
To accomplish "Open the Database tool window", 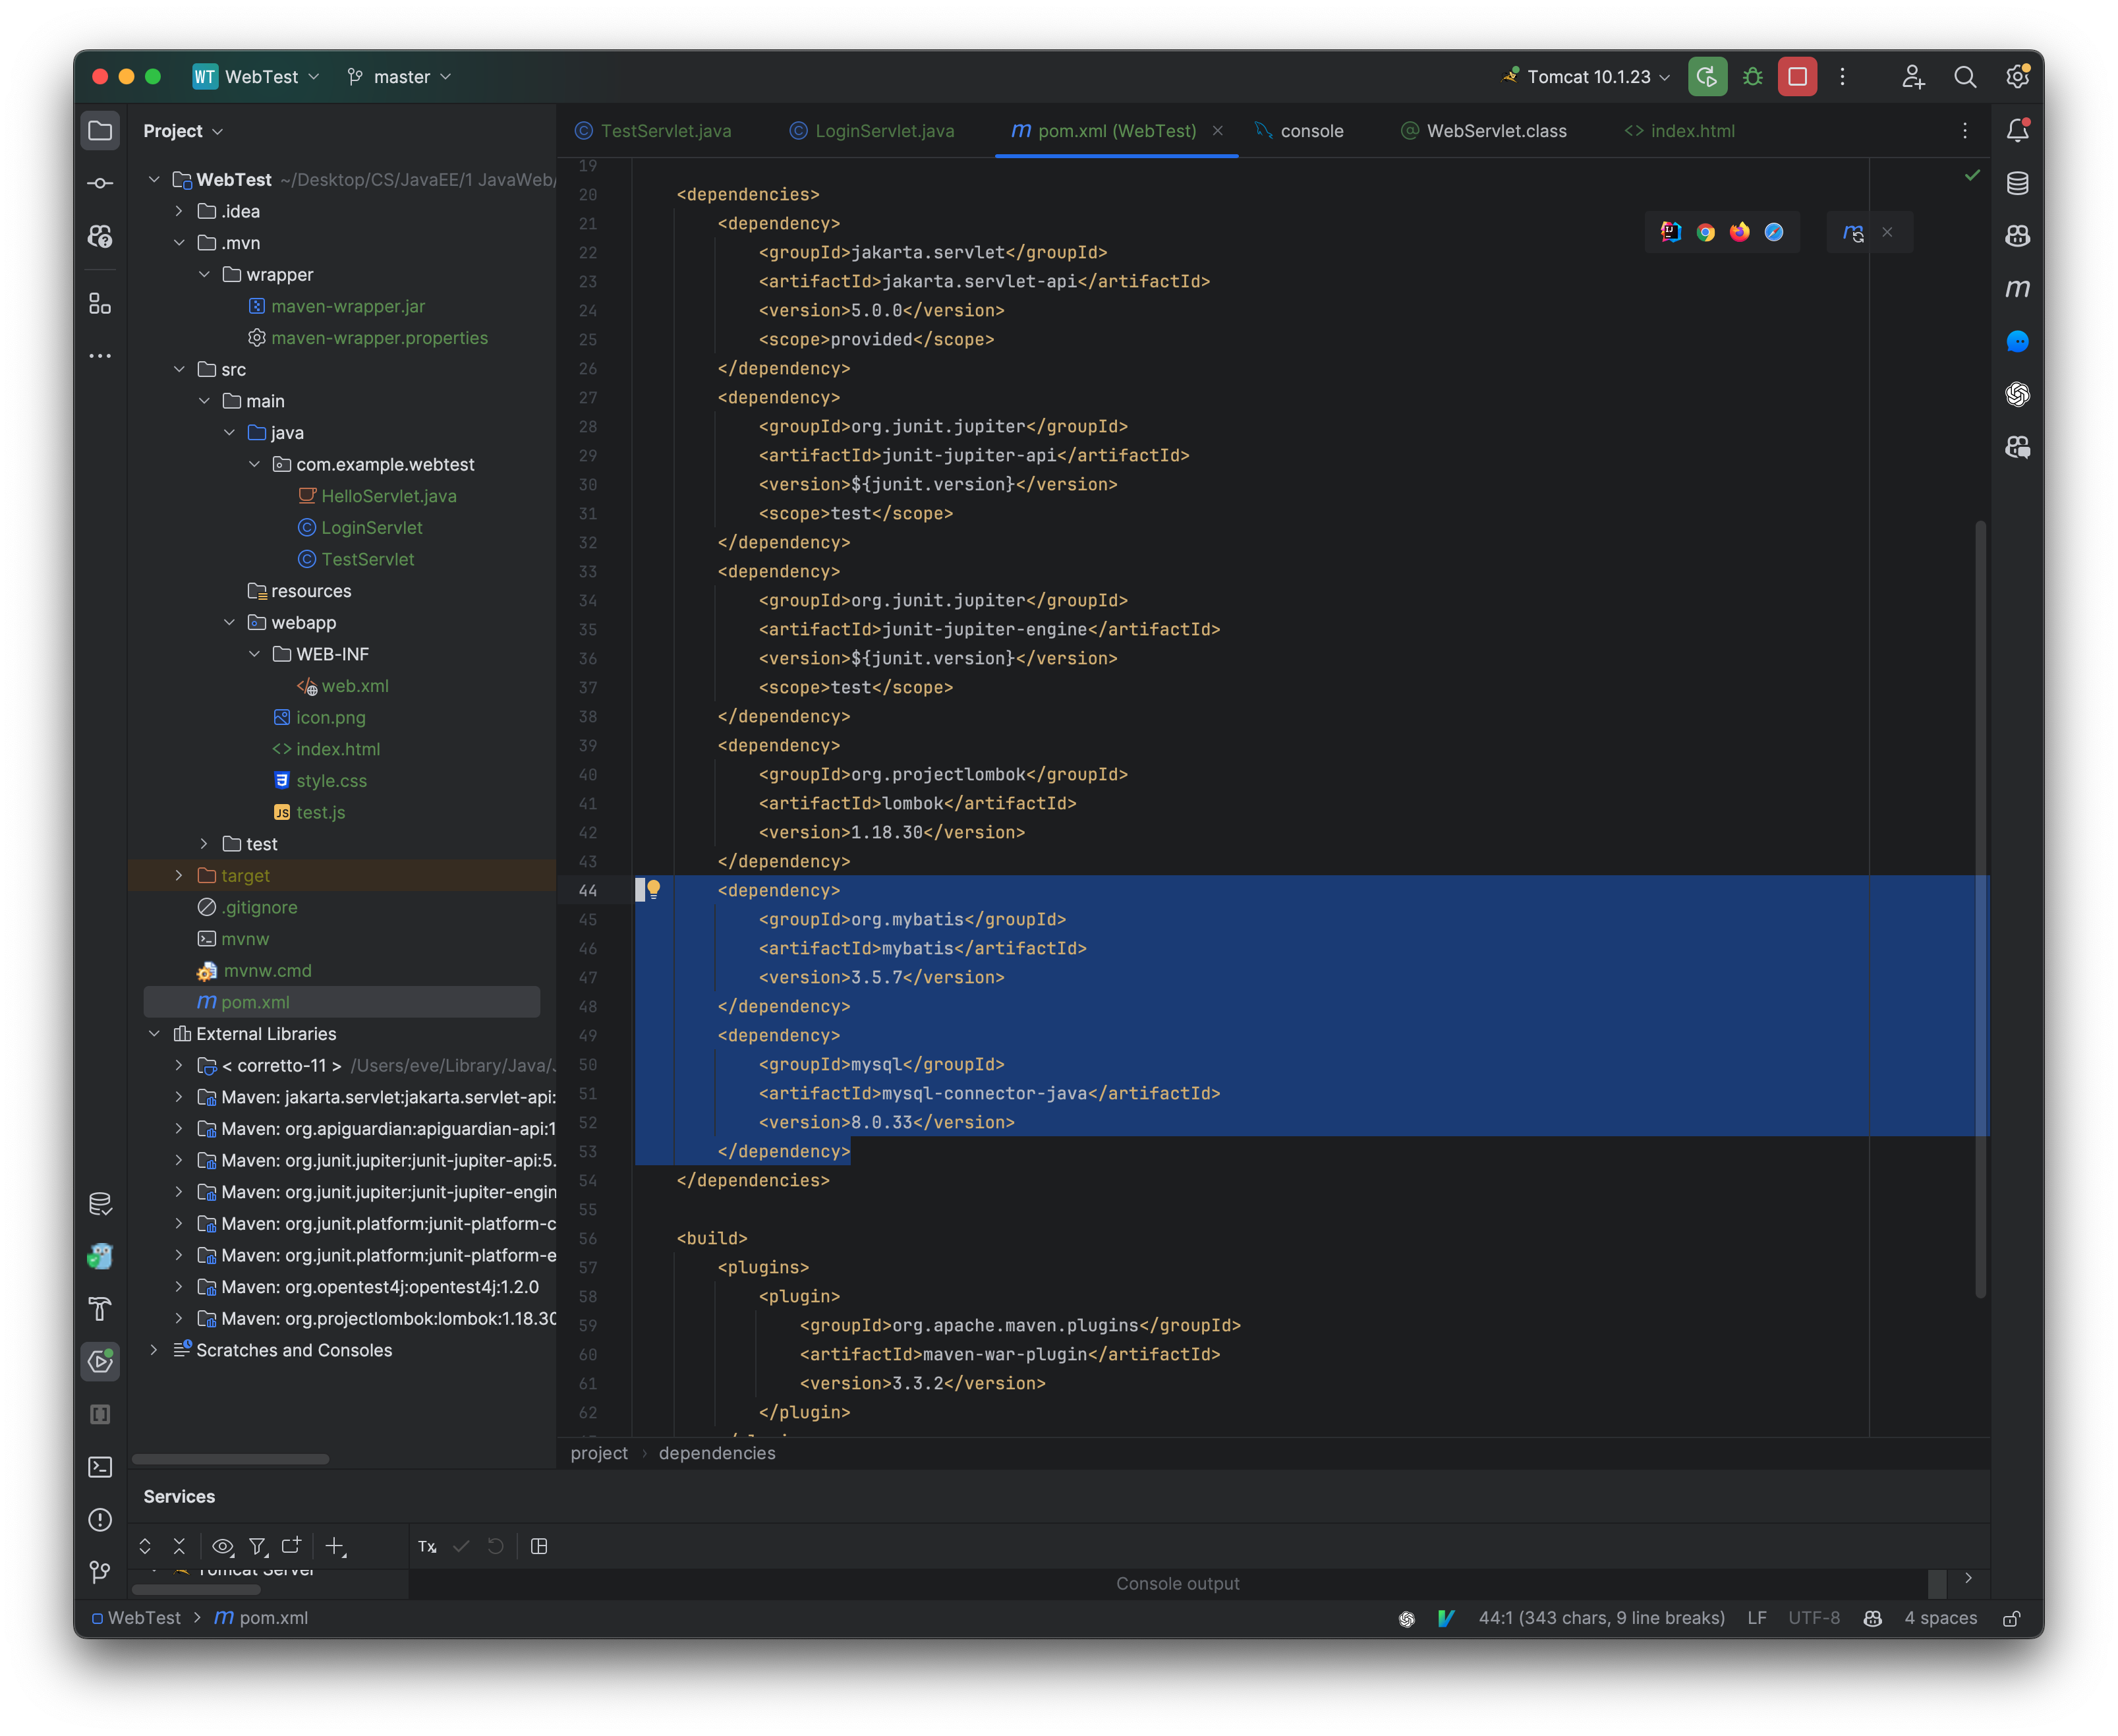I will [x=2018, y=183].
